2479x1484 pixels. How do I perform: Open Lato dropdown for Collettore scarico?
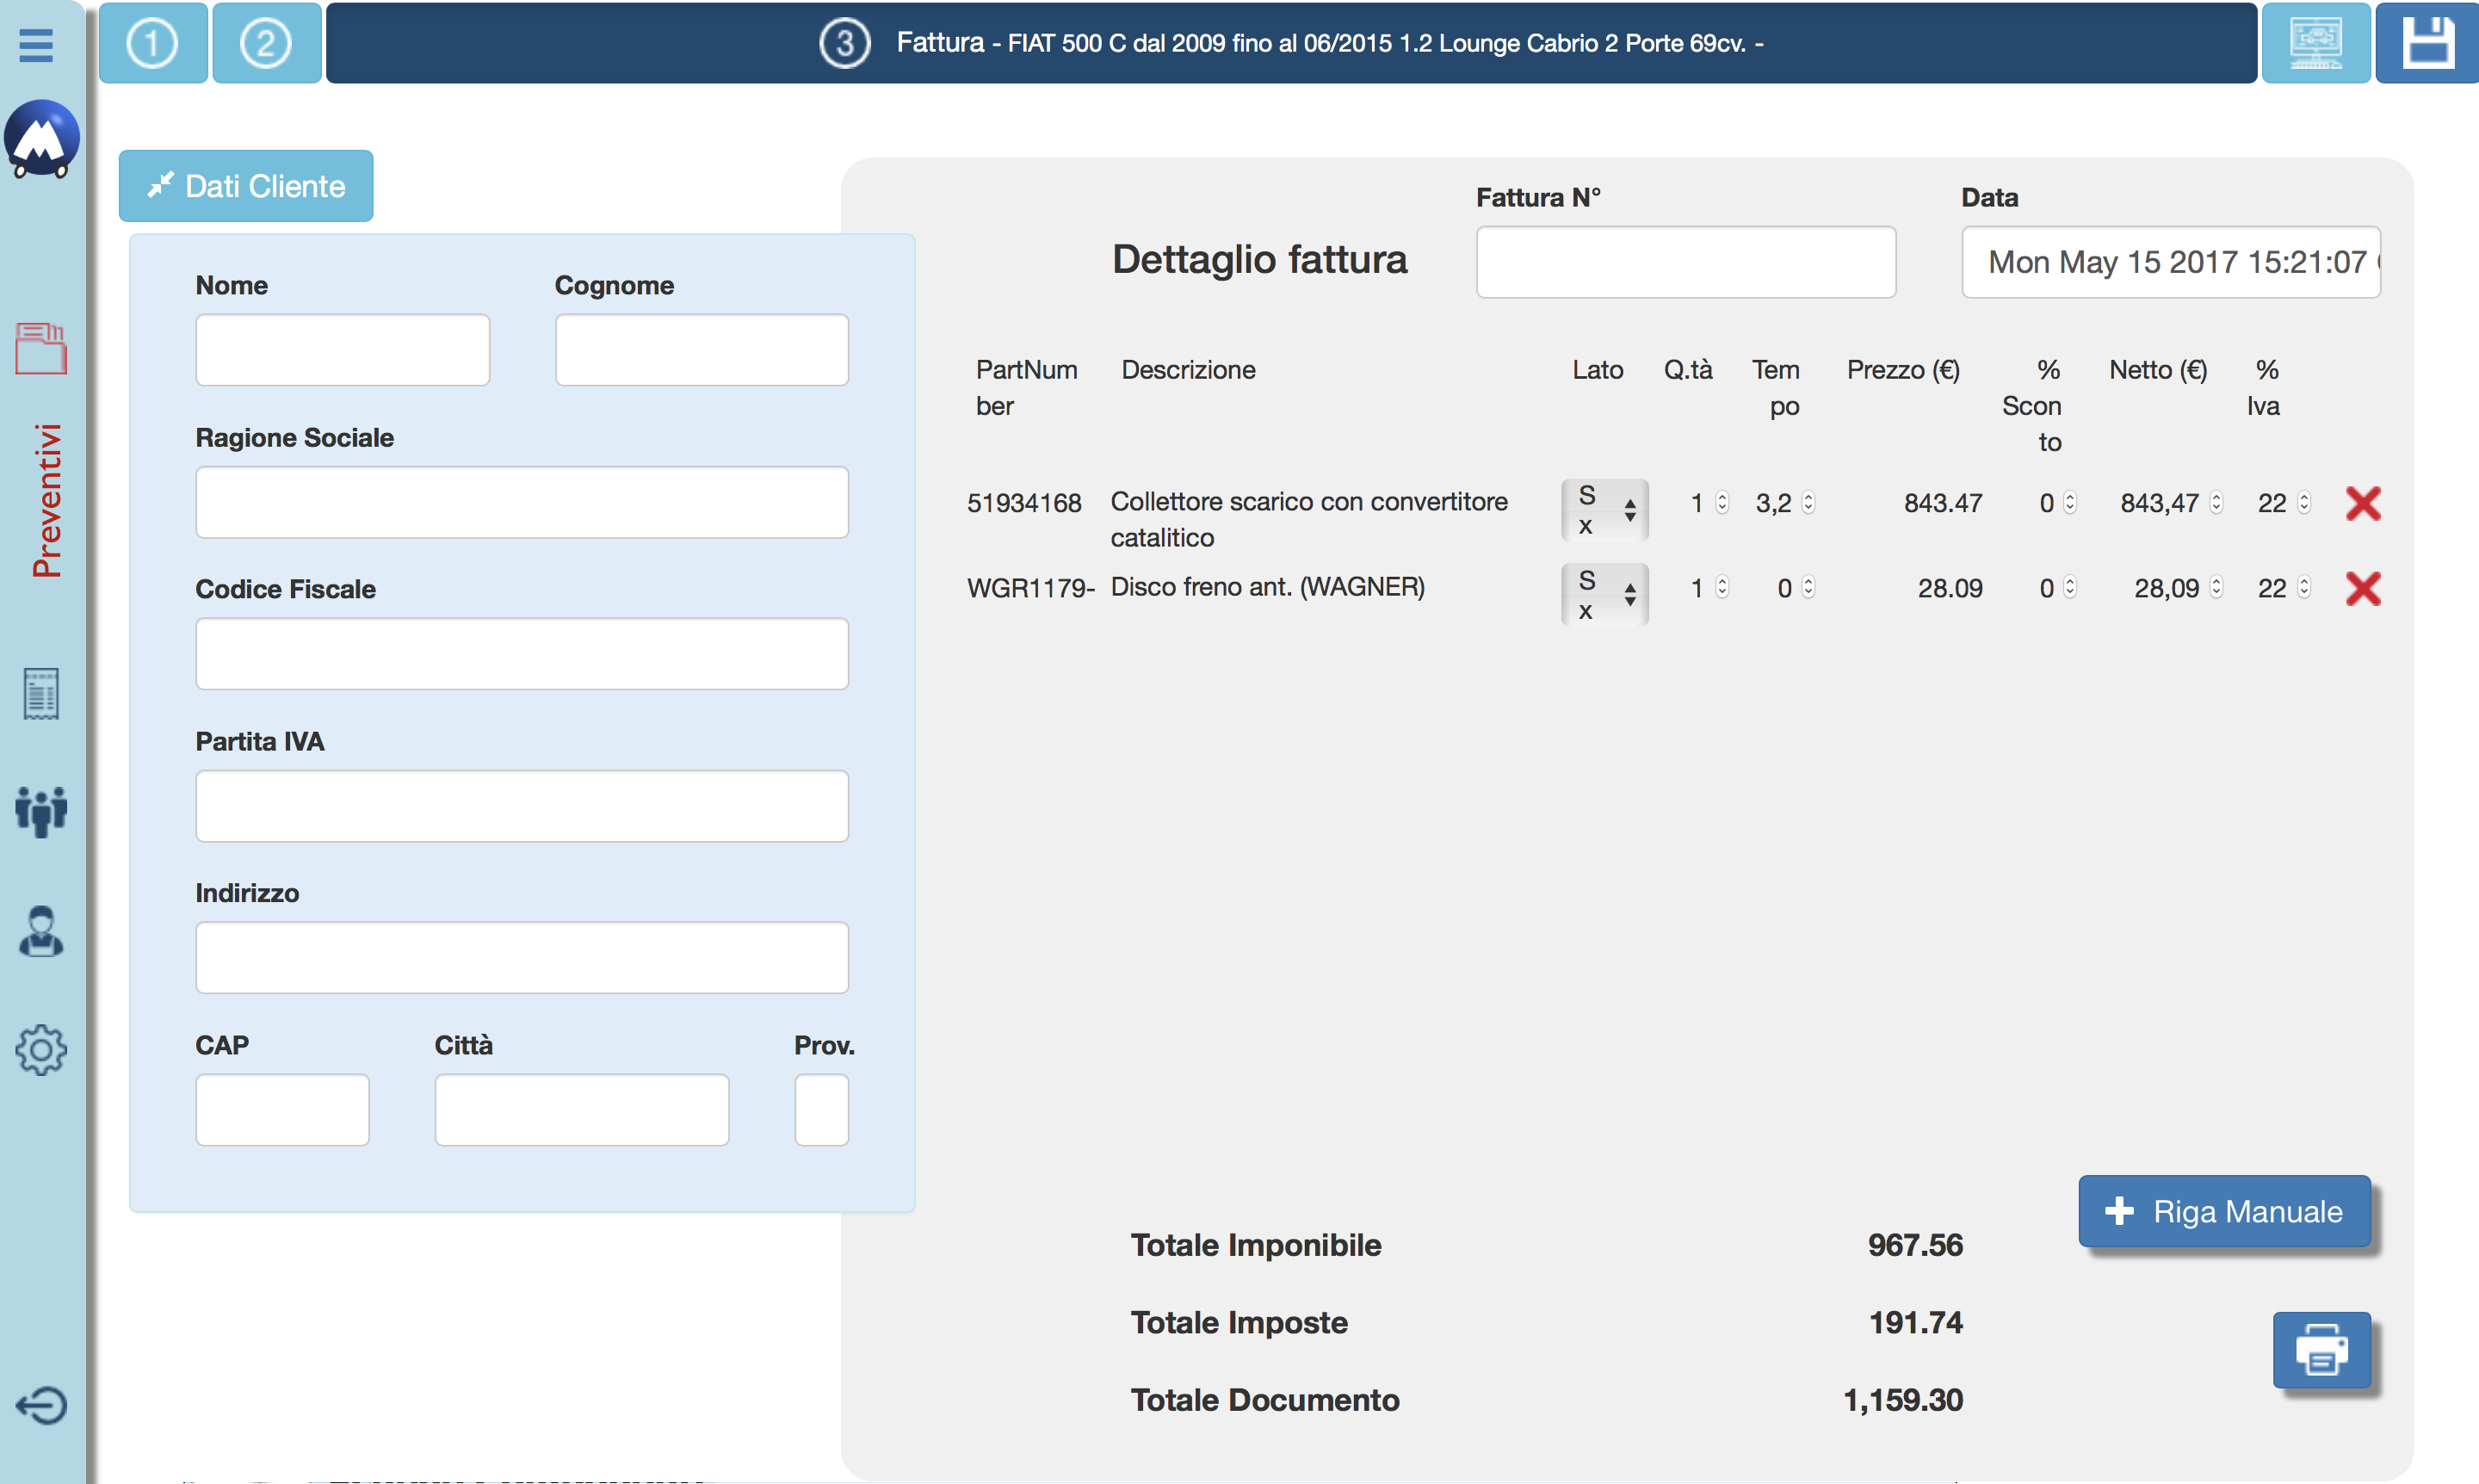pos(1604,510)
